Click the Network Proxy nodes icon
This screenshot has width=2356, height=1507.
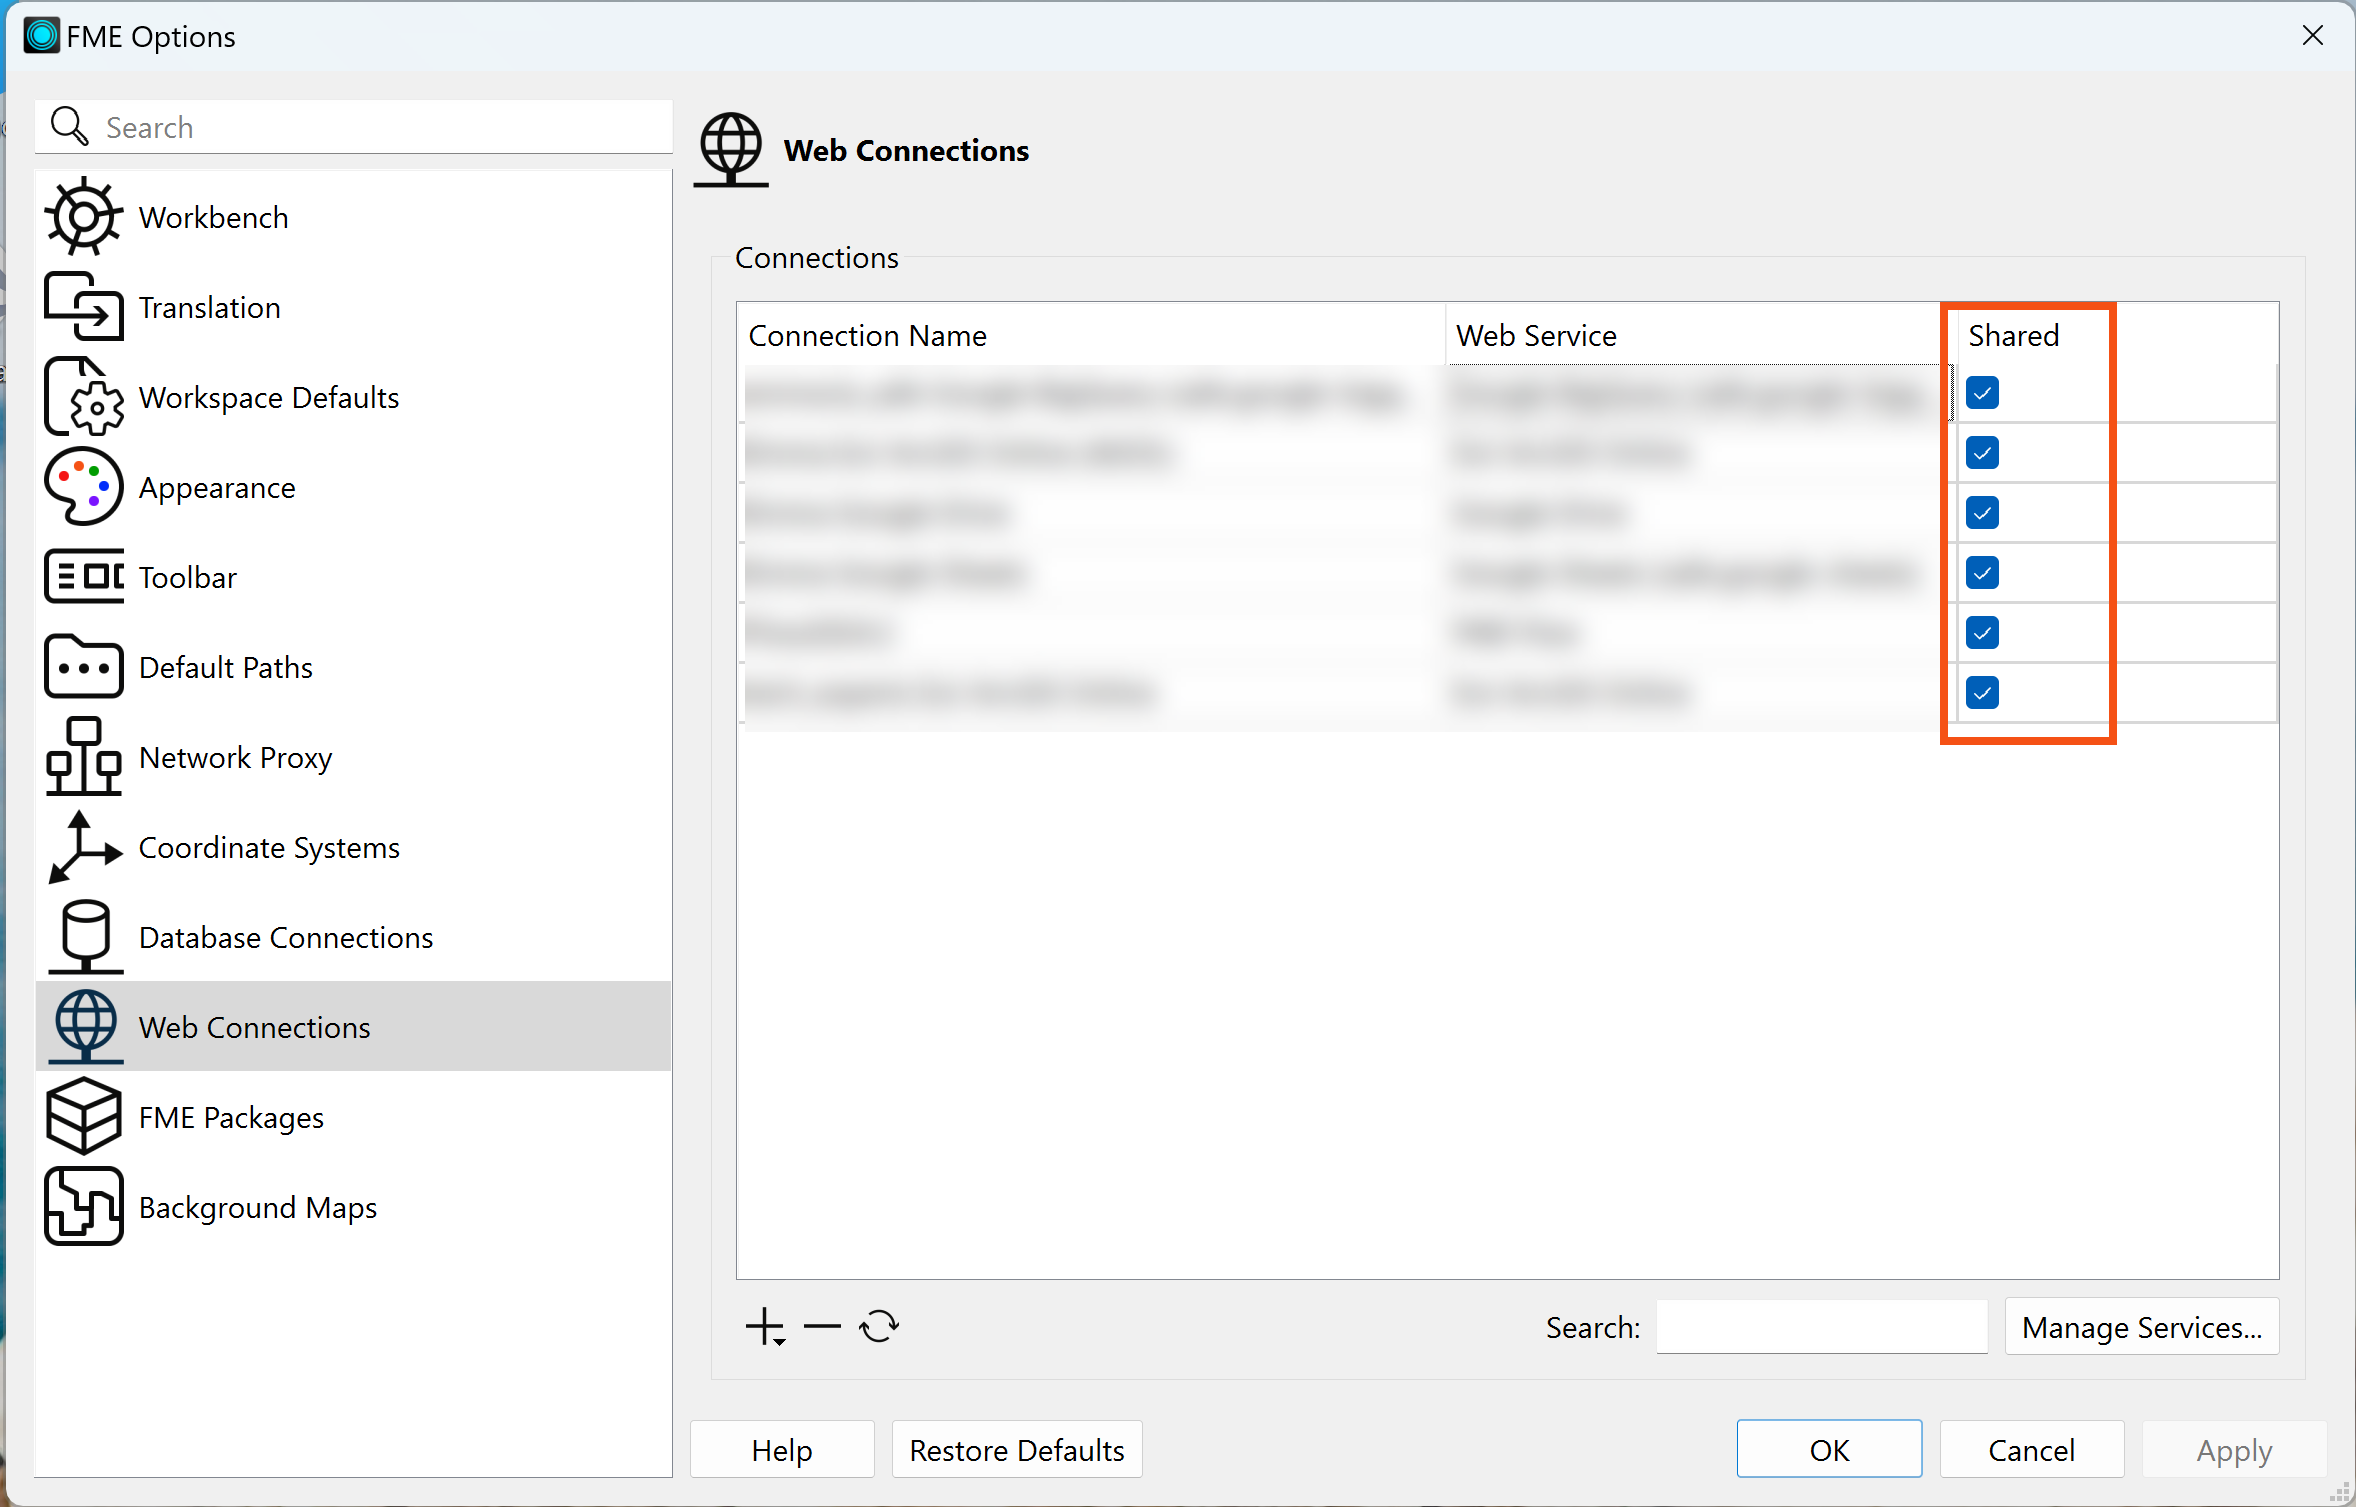click(x=84, y=757)
